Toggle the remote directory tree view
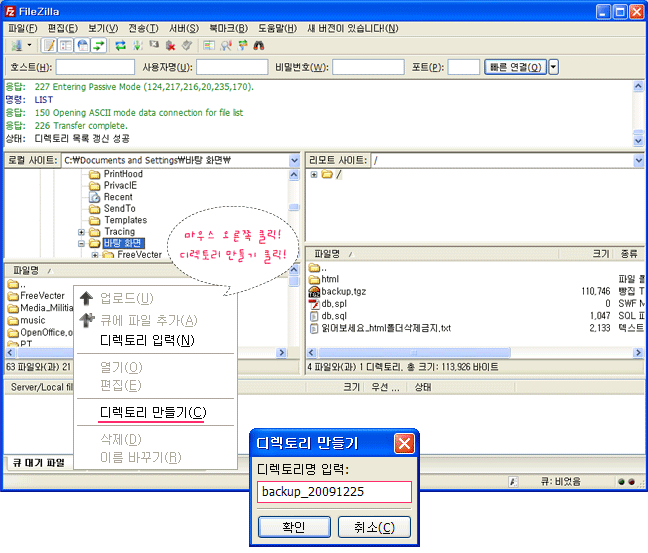 pos(83,45)
